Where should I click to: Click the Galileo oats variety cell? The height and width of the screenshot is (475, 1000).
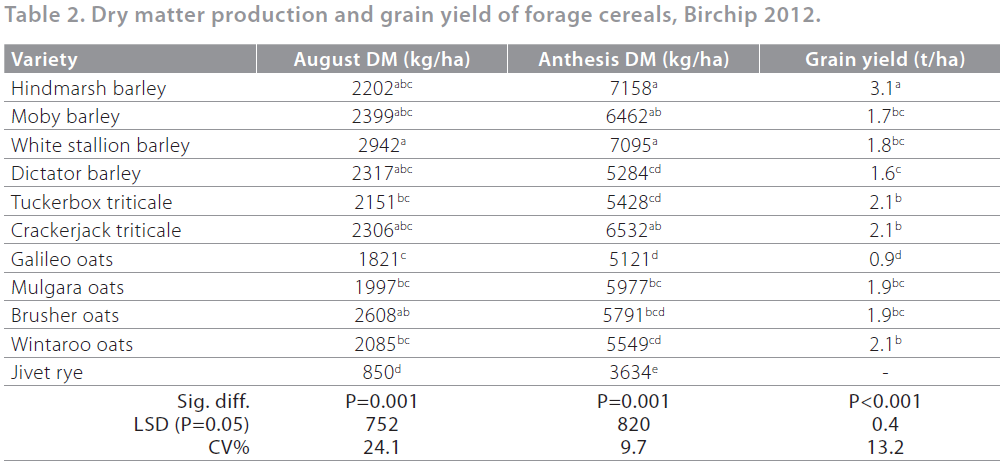[62, 260]
